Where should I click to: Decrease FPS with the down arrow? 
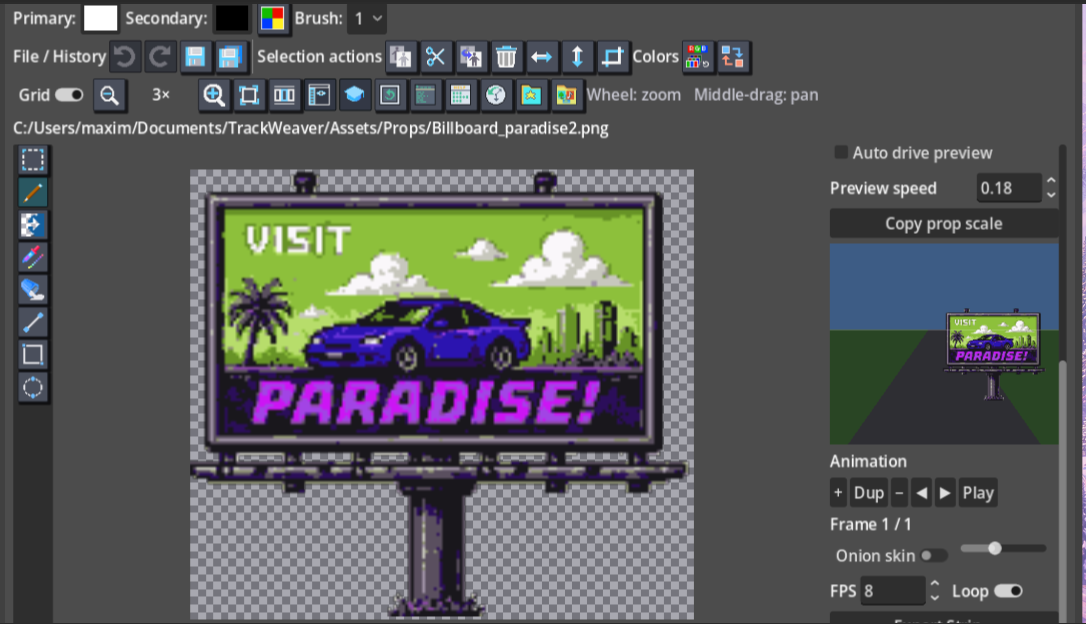click(x=934, y=598)
